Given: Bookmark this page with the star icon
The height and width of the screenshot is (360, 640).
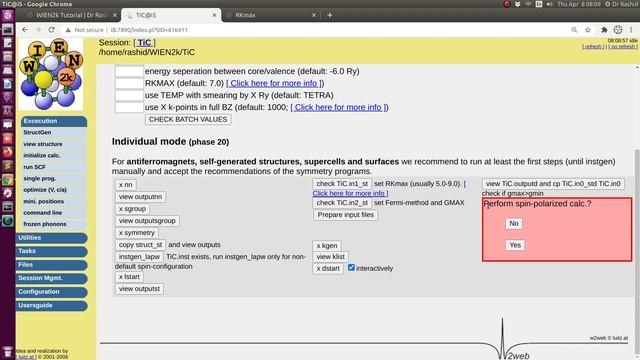Looking at the screenshot, I should pyautogui.click(x=588, y=30).
